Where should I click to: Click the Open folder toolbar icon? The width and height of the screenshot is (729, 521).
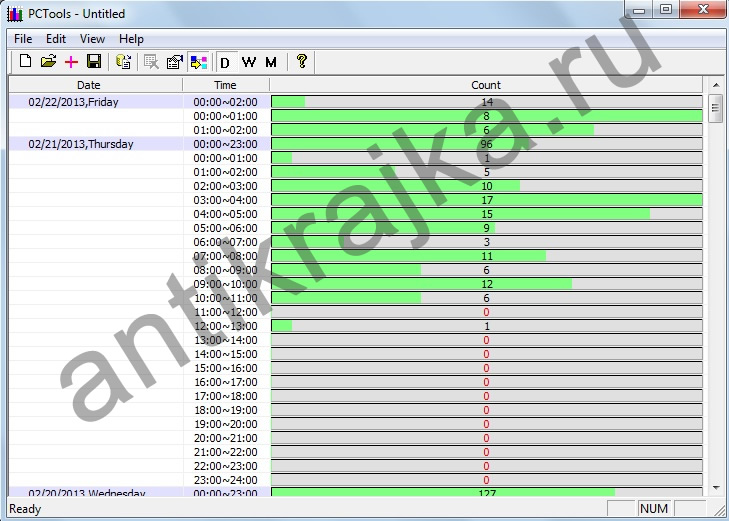coord(48,62)
